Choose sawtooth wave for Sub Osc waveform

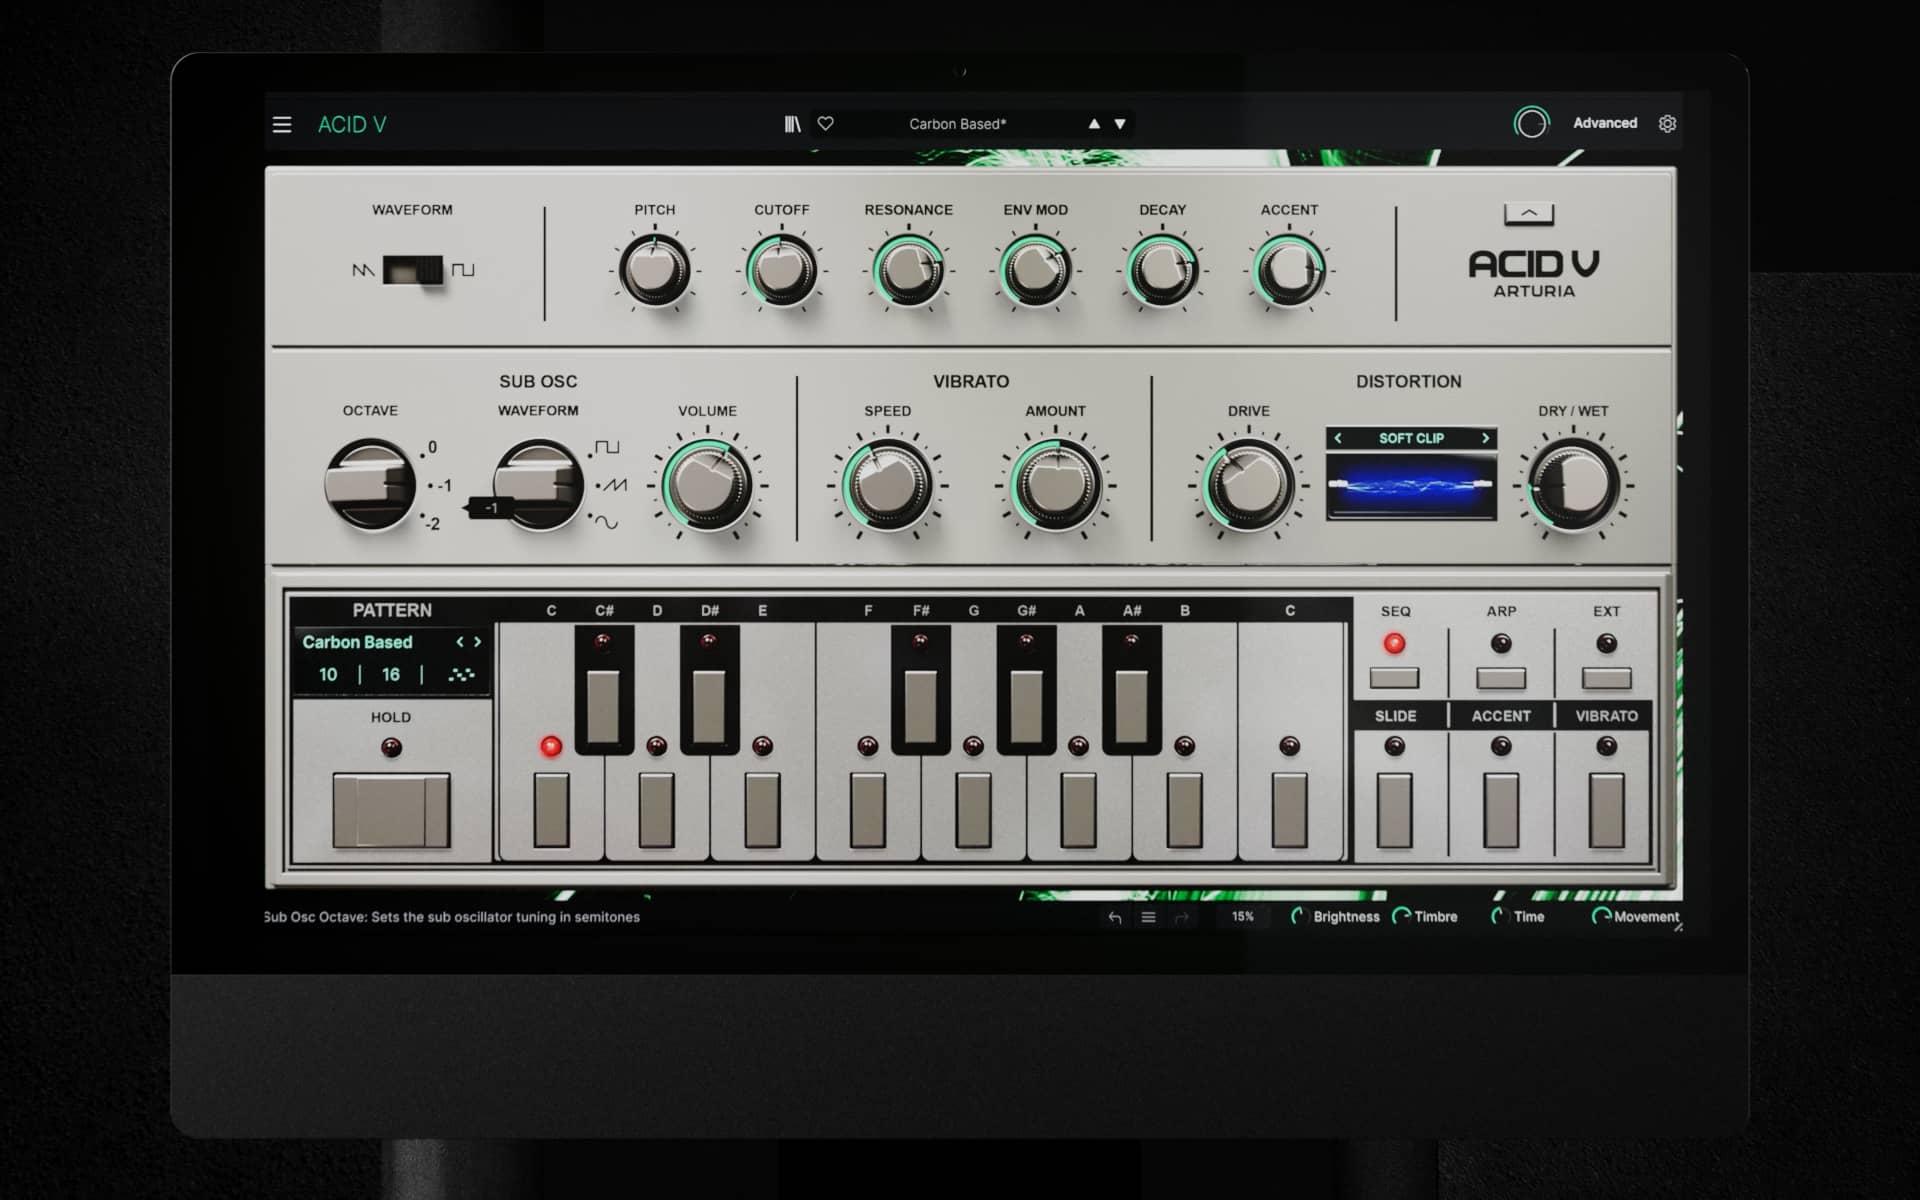(x=614, y=485)
